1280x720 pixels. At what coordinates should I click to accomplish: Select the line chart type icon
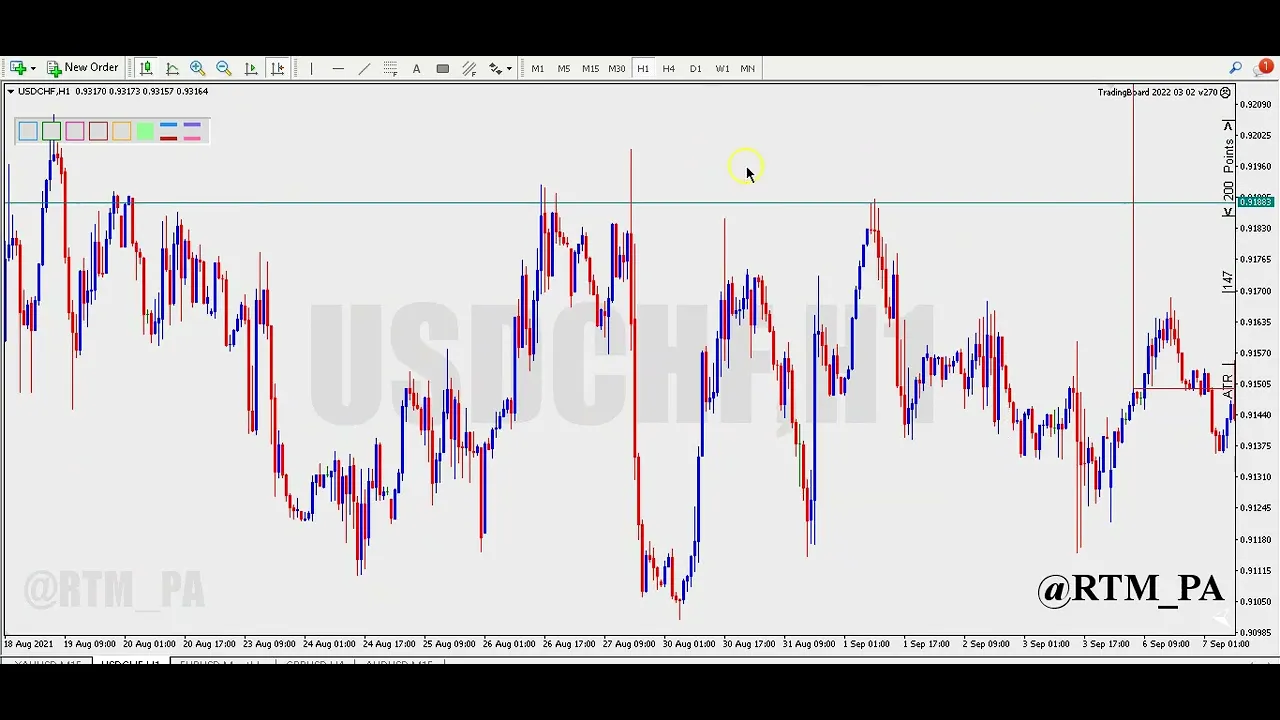(x=172, y=68)
